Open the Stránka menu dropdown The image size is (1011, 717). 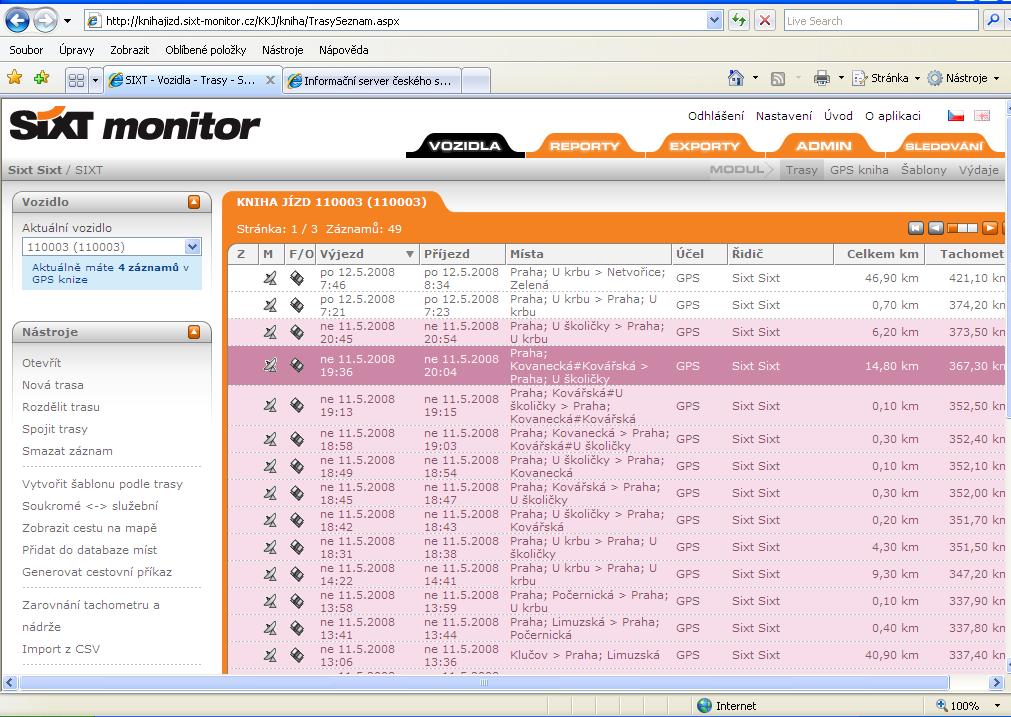coord(917,78)
